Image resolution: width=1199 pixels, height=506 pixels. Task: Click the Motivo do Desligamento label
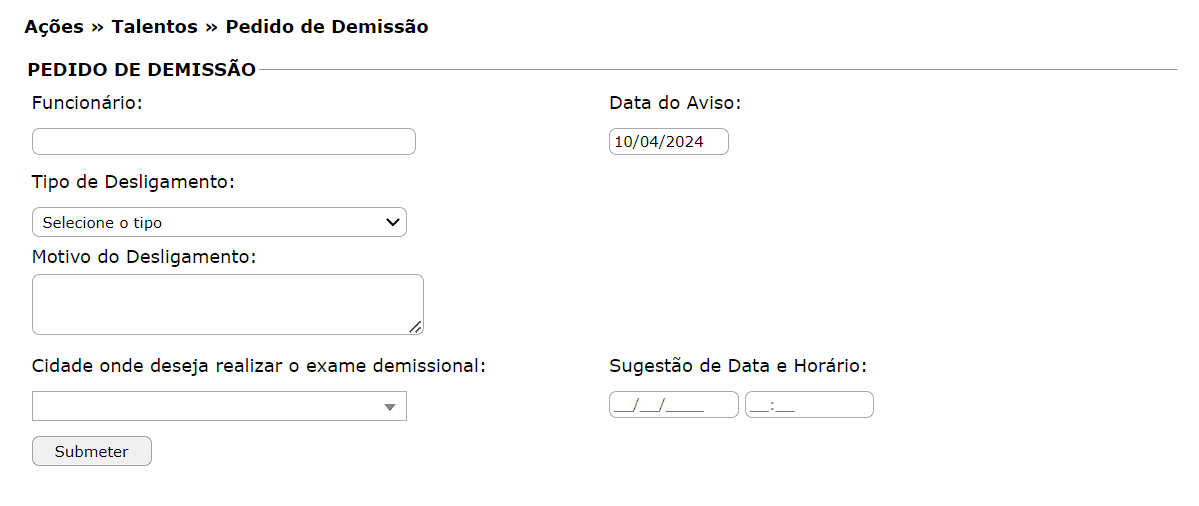pyautogui.click(x=144, y=256)
